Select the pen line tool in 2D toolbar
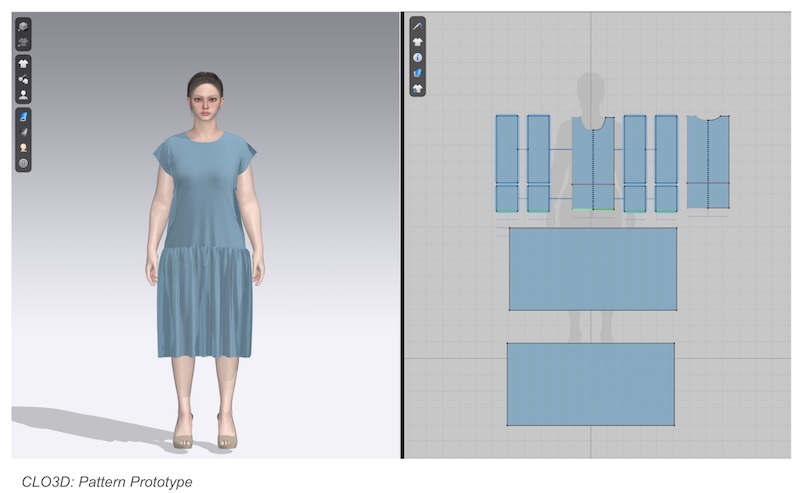800x493 pixels. click(x=418, y=25)
